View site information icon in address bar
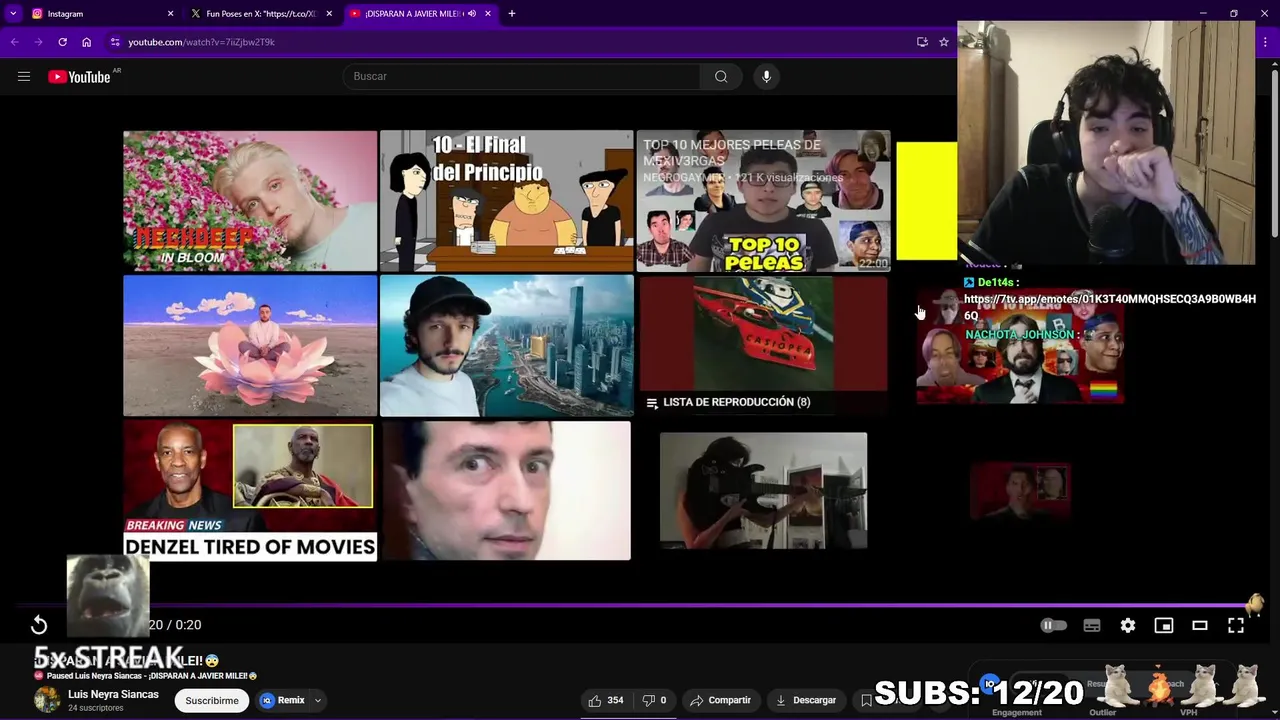 [115, 42]
